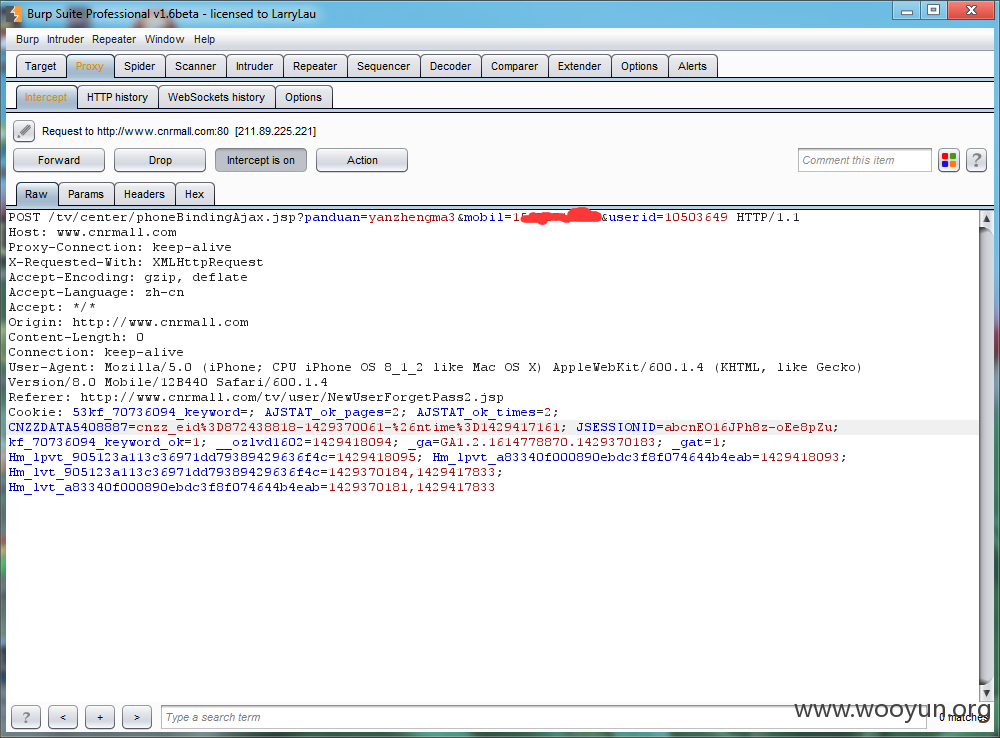Click the Proxy-Connection: keep-alive line
This screenshot has height=738, width=1000.
[120, 247]
